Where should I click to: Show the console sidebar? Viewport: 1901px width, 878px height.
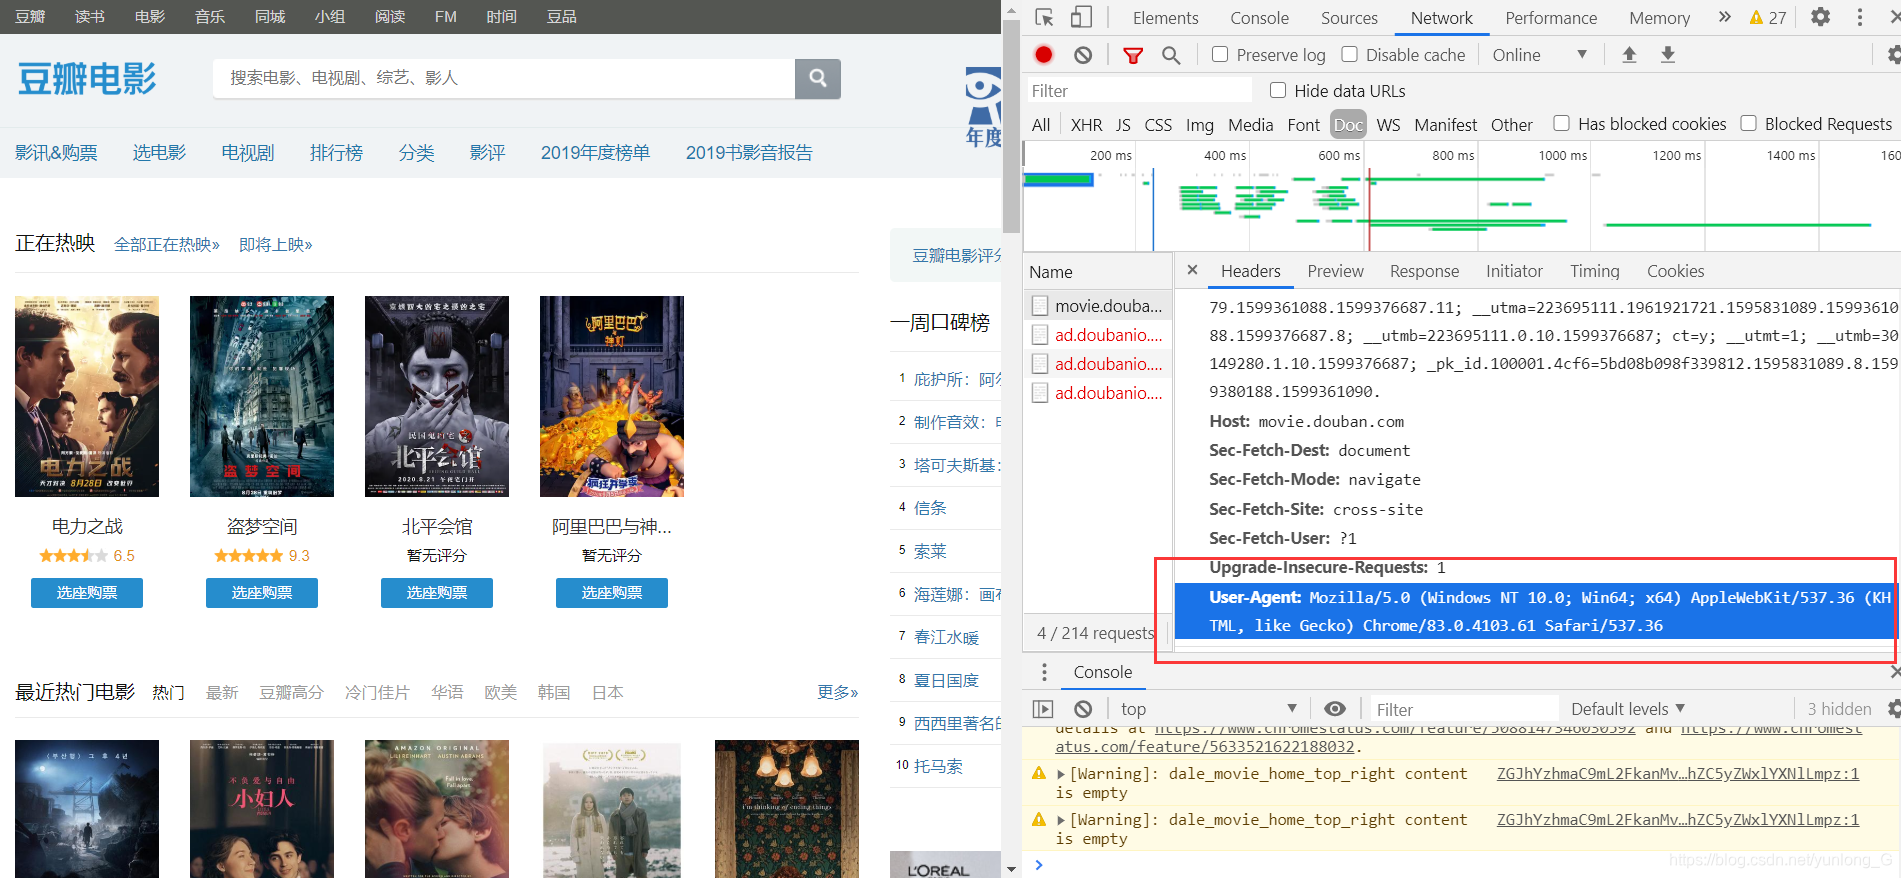tap(1043, 709)
